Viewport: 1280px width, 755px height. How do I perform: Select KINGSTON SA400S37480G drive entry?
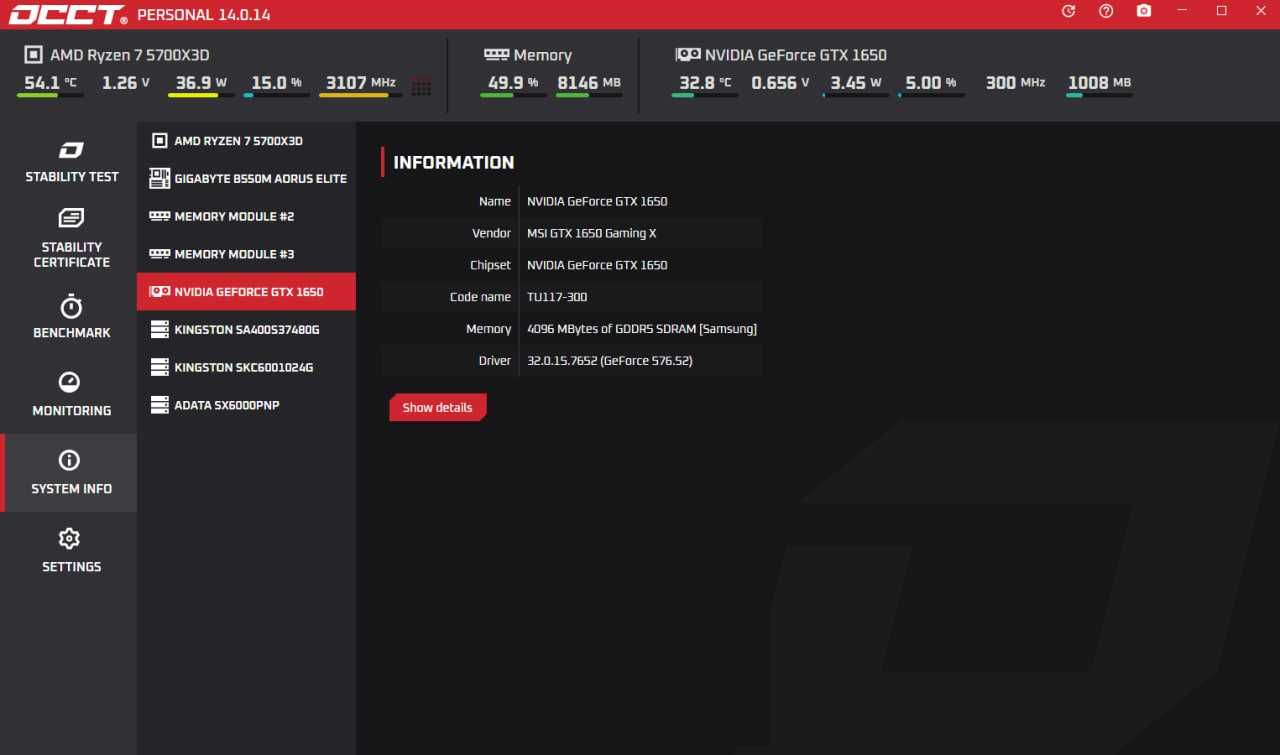point(246,329)
